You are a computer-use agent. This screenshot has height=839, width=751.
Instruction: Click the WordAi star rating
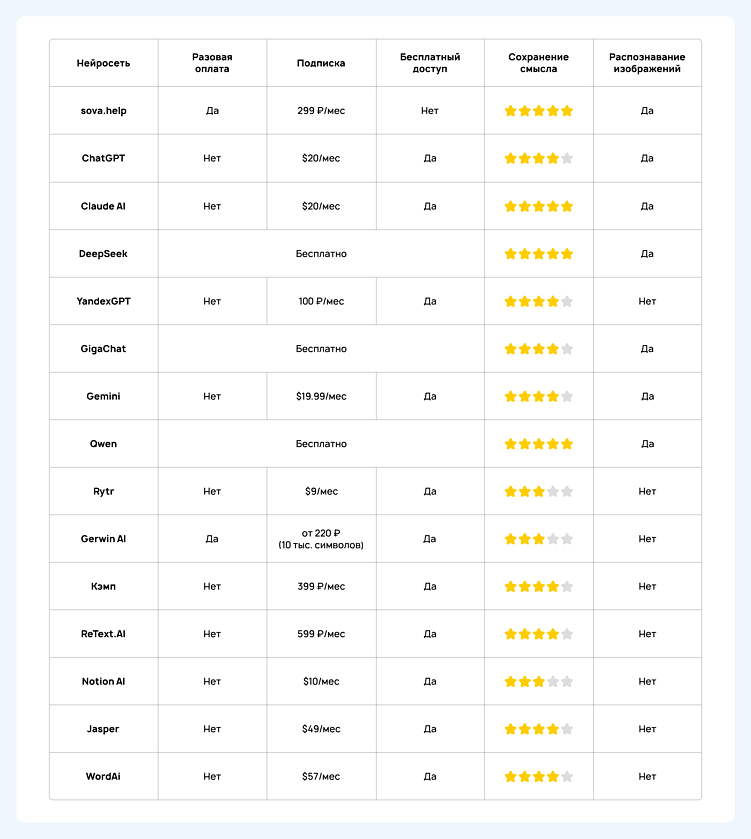(x=539, y=776)
